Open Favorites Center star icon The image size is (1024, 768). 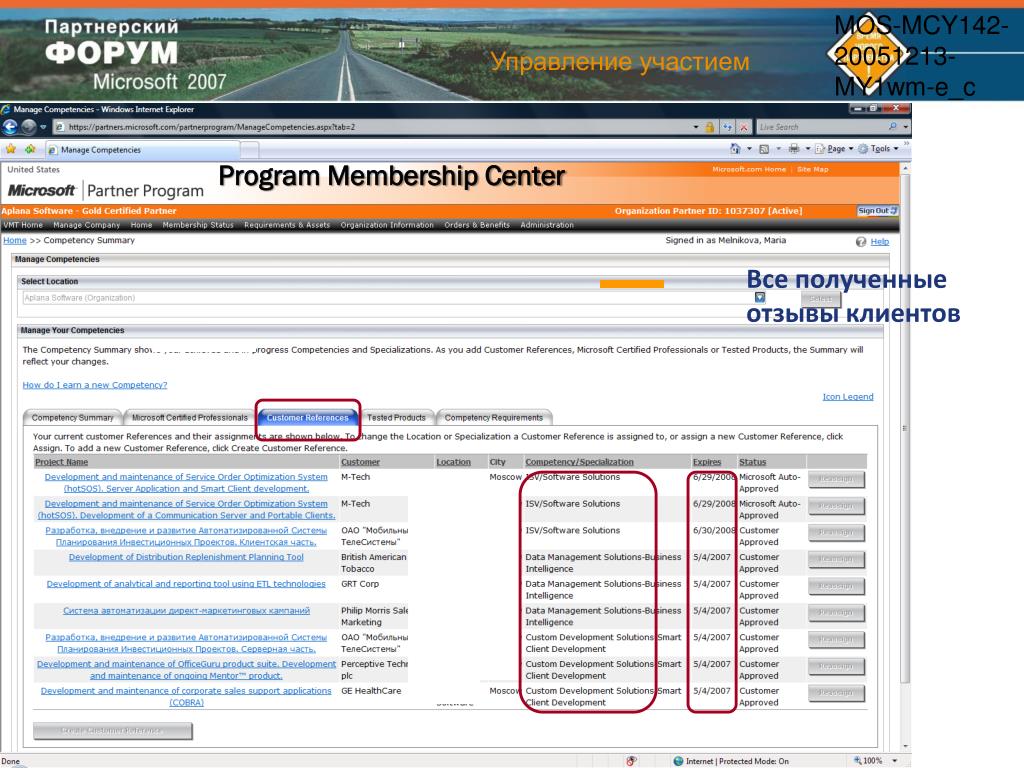point(11,150)
